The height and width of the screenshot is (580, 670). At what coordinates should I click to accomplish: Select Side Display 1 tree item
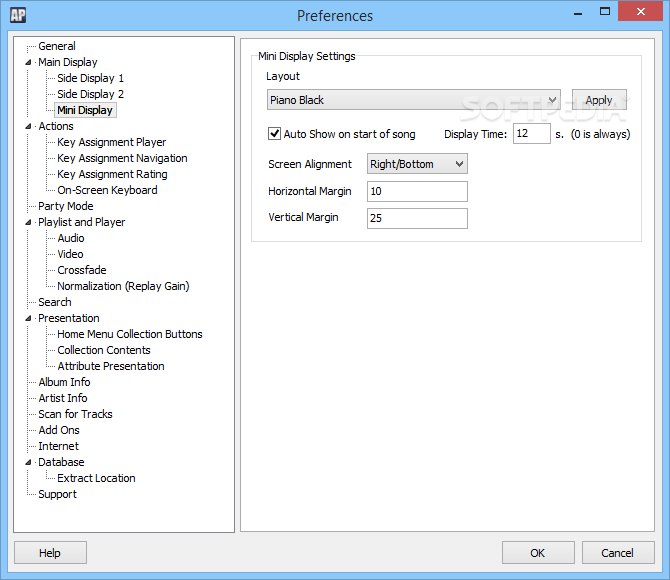coord(91,78)
